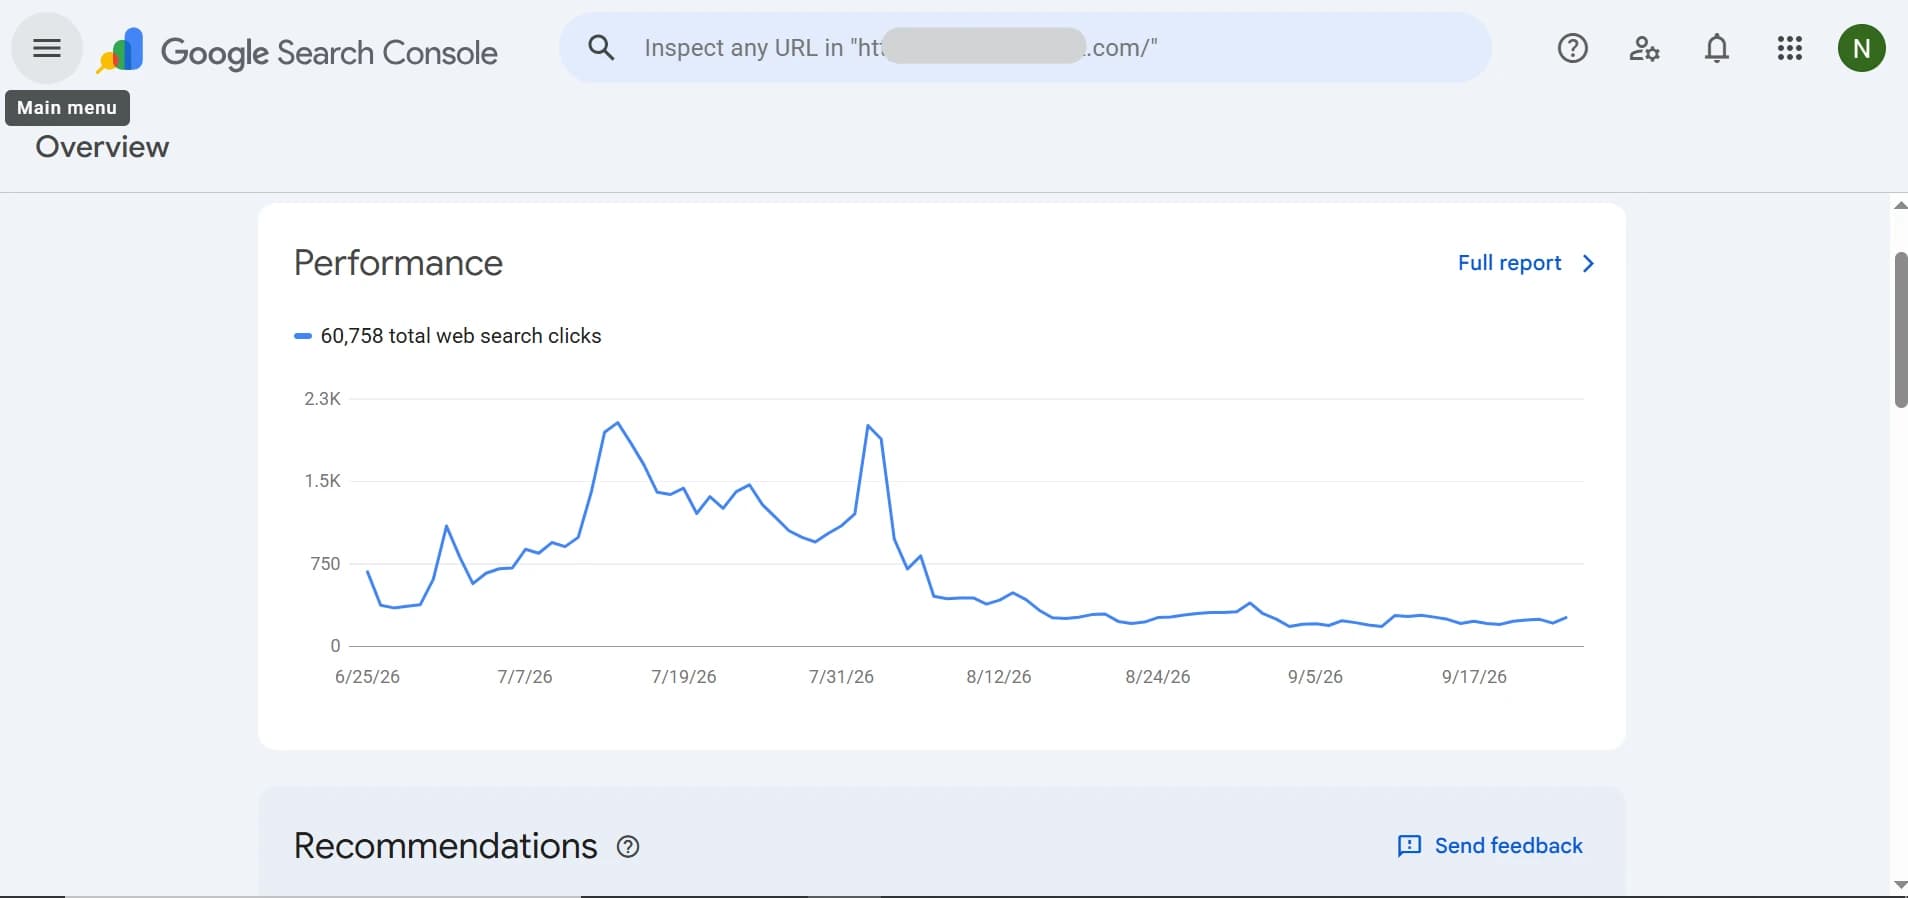Click the page scrollbar thumb
The width and height of the screenshot is (1908, 898).
click(x=1900, y=330)
